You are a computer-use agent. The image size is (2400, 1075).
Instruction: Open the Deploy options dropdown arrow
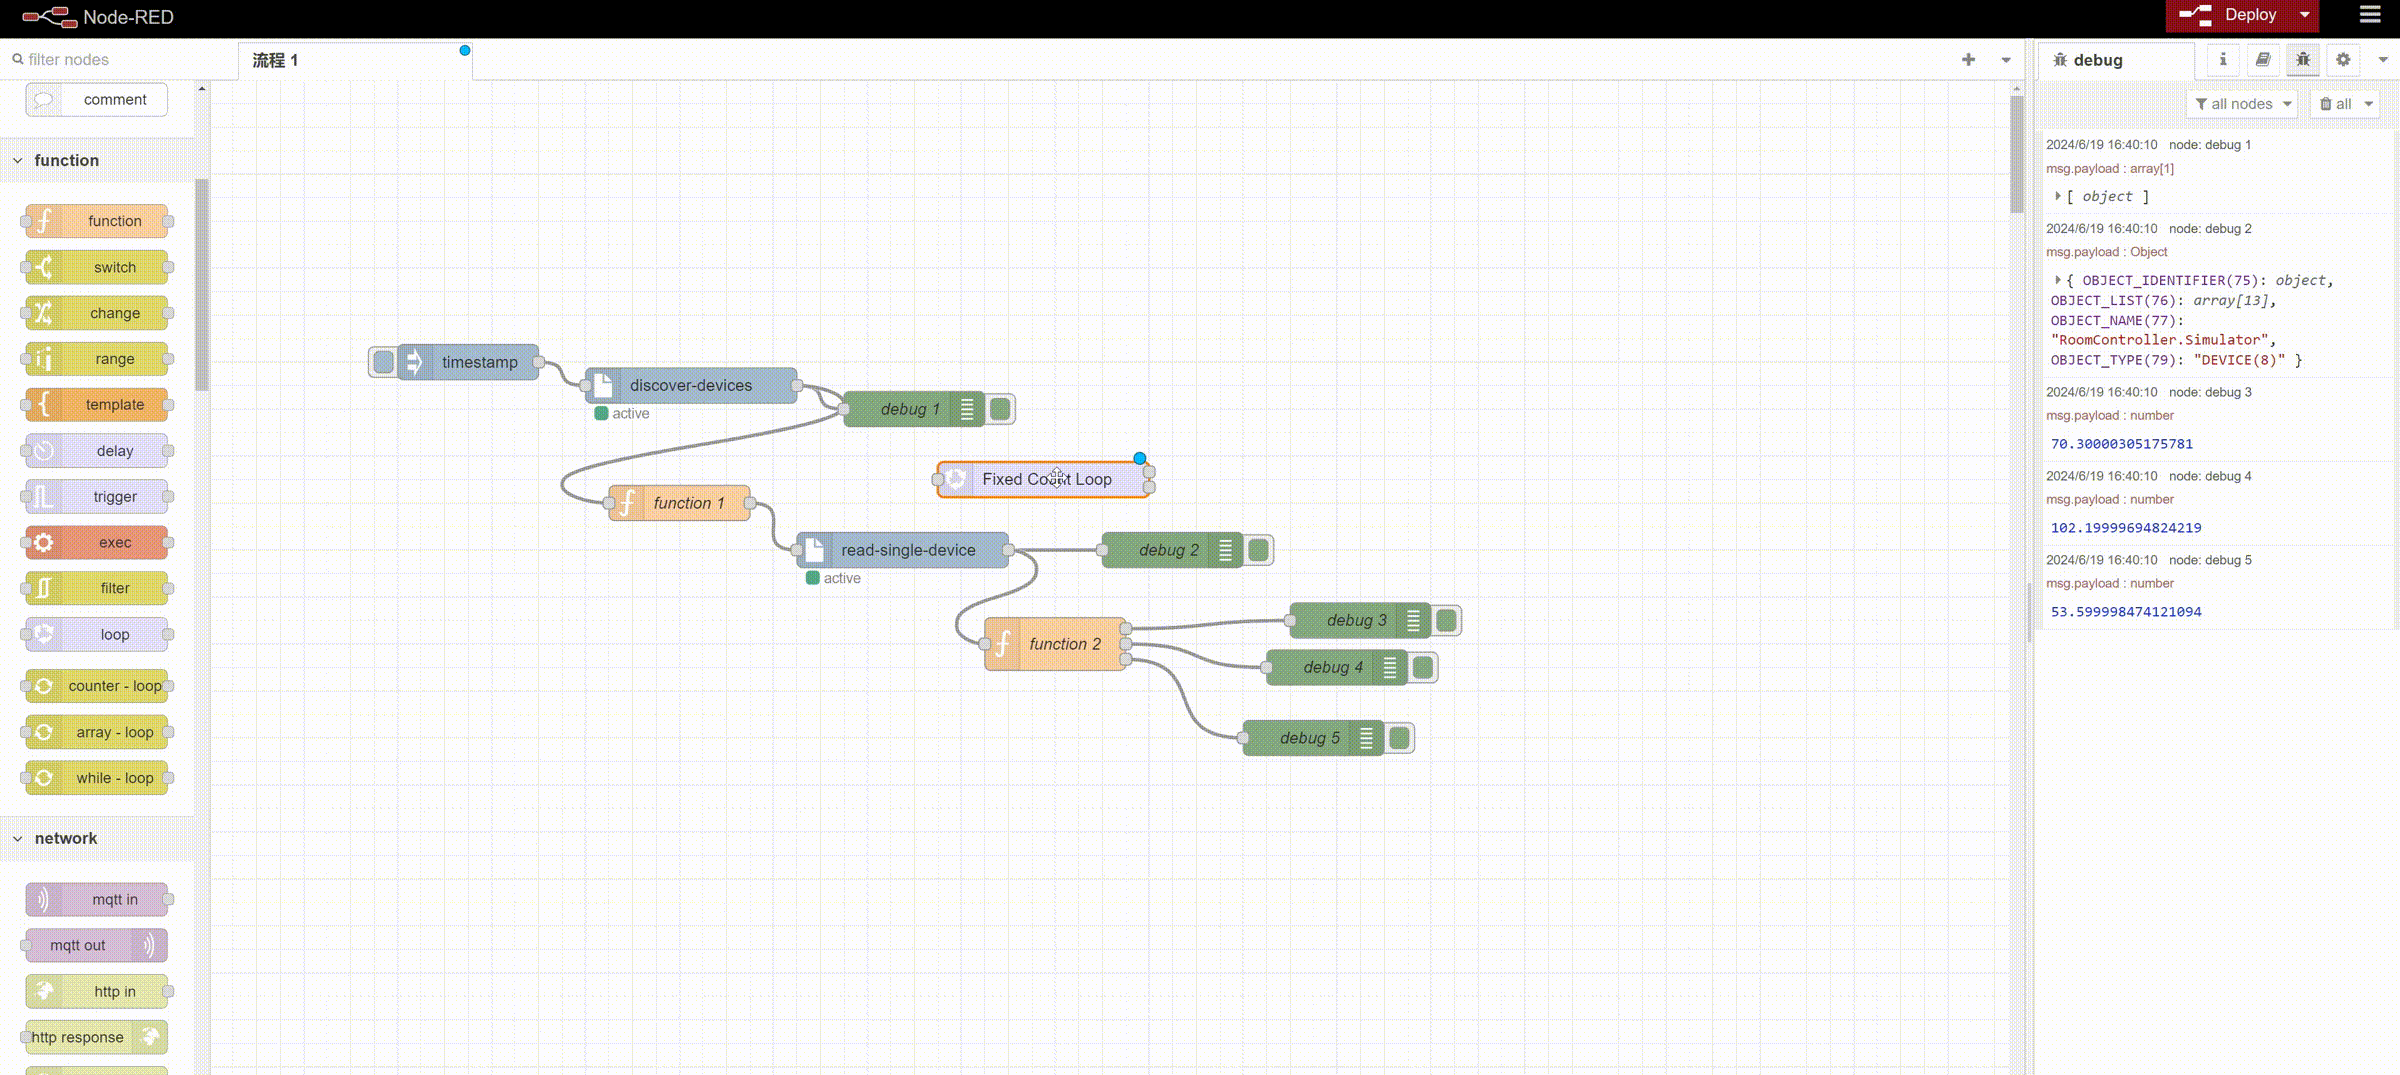[2304, 15]
